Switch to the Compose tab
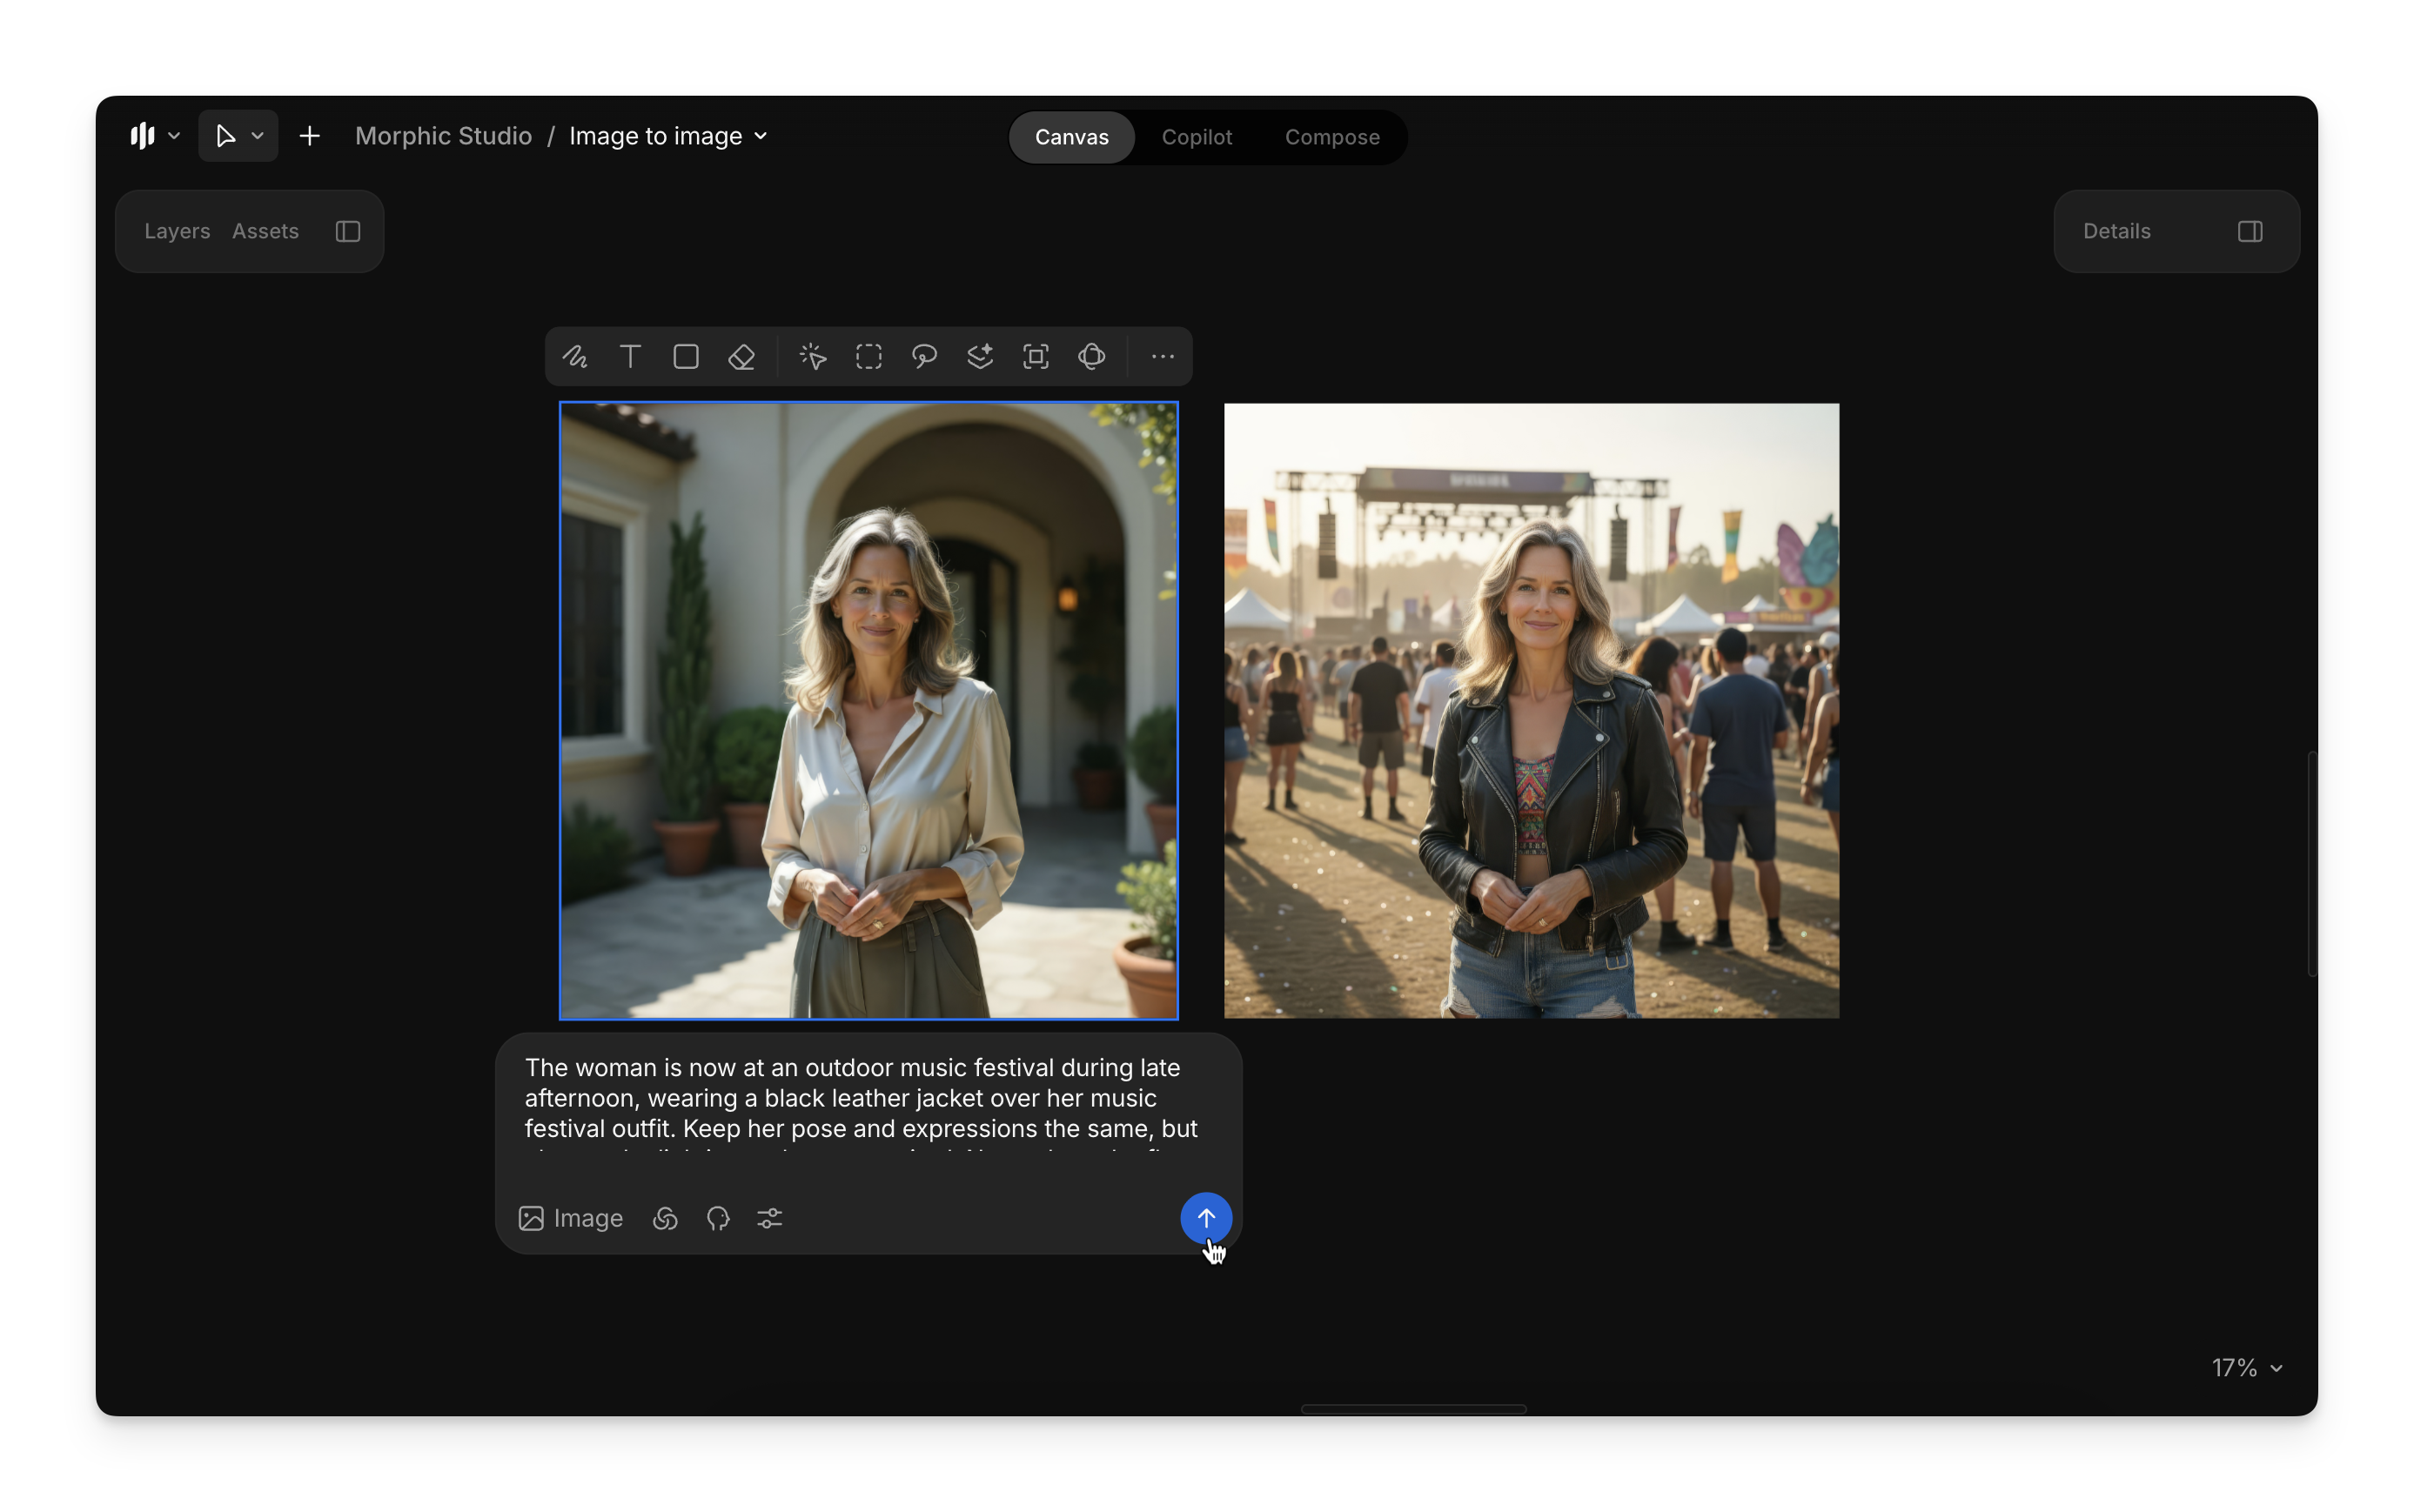 [x=1331, y=137]
